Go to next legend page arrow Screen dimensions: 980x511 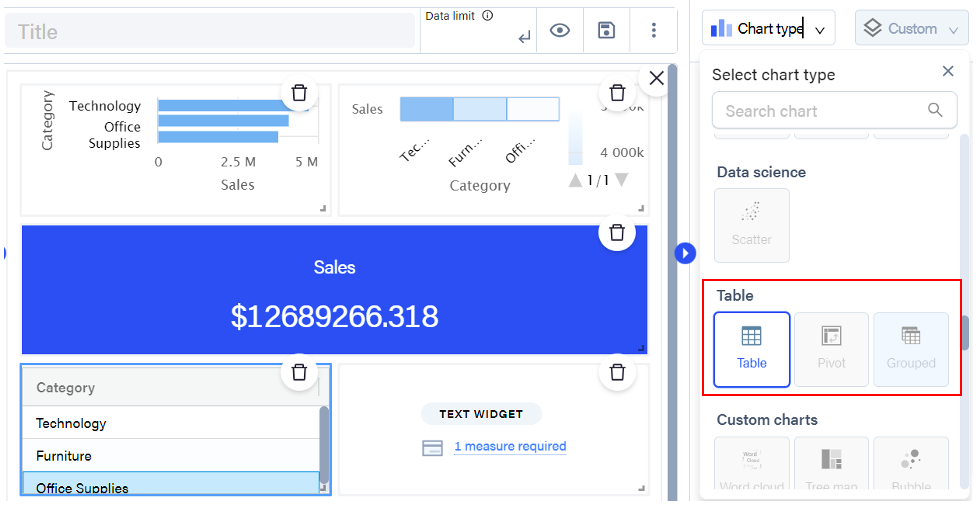[621, 180]
